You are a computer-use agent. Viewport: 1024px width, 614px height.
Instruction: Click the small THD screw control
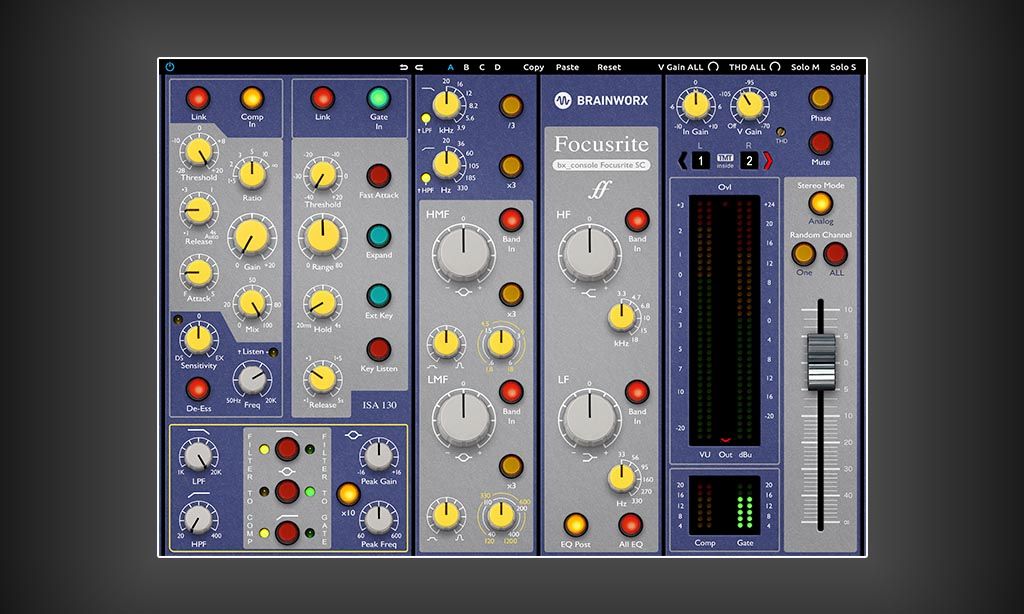tap(780, 132)
